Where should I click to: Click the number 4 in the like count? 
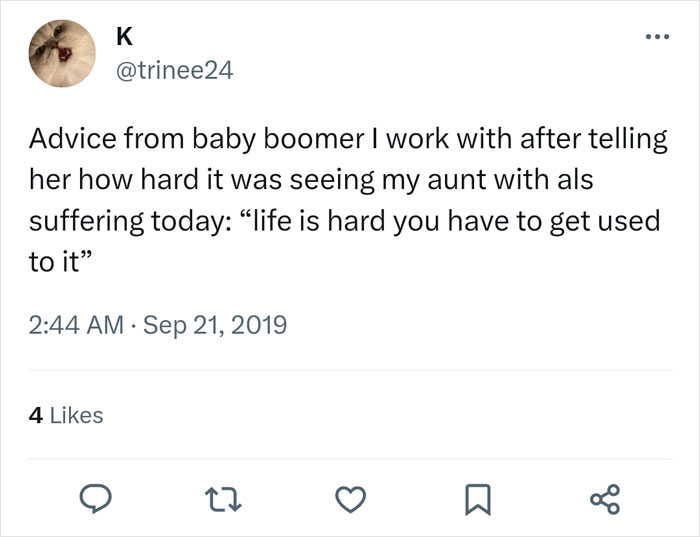pos(36,415)
